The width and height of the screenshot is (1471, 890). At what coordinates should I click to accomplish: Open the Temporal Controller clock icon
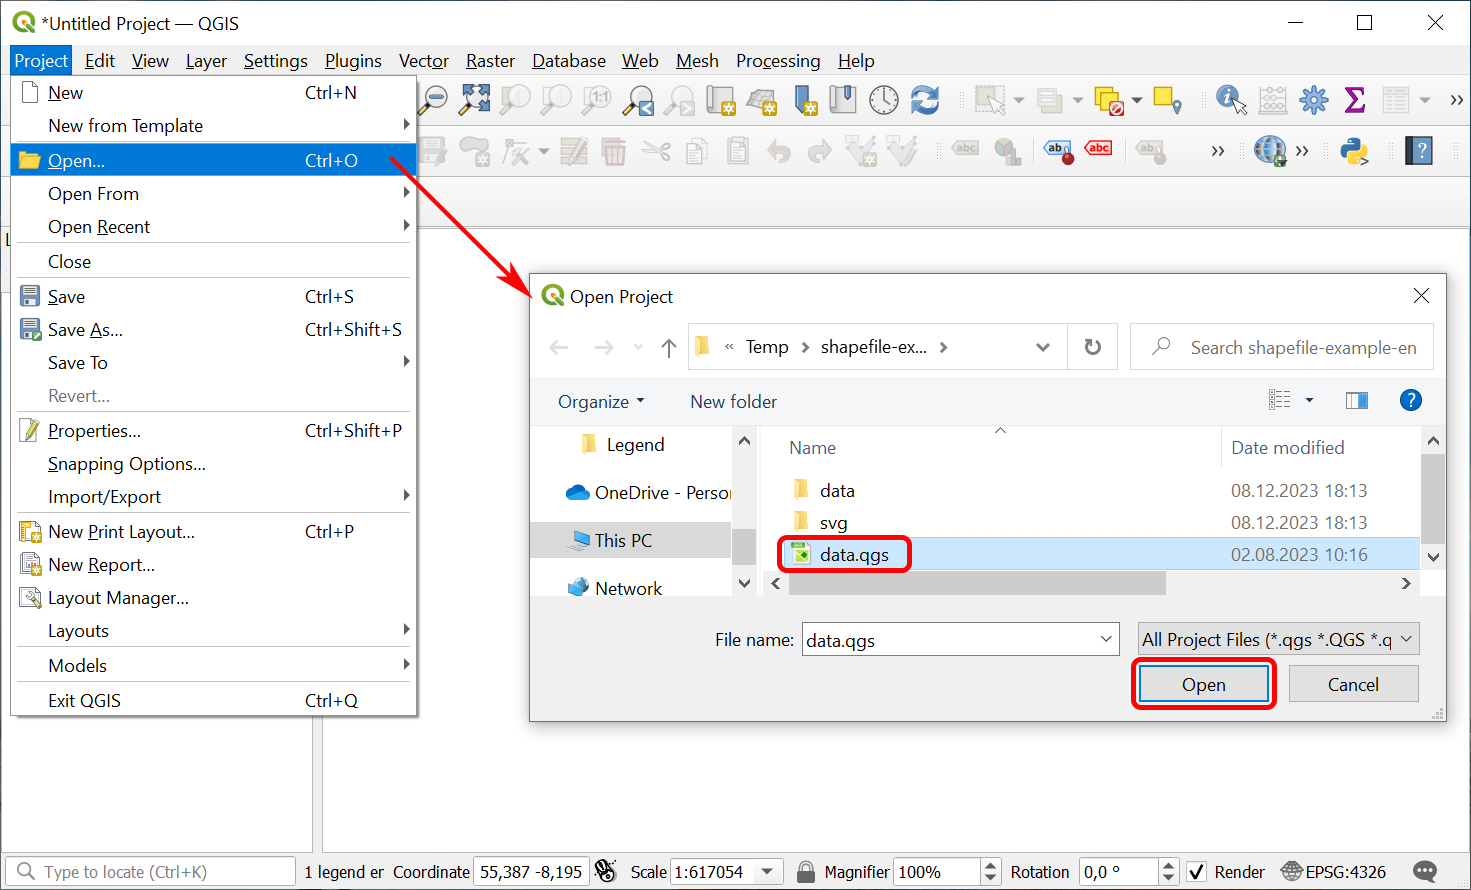click(x=884, y=99)
